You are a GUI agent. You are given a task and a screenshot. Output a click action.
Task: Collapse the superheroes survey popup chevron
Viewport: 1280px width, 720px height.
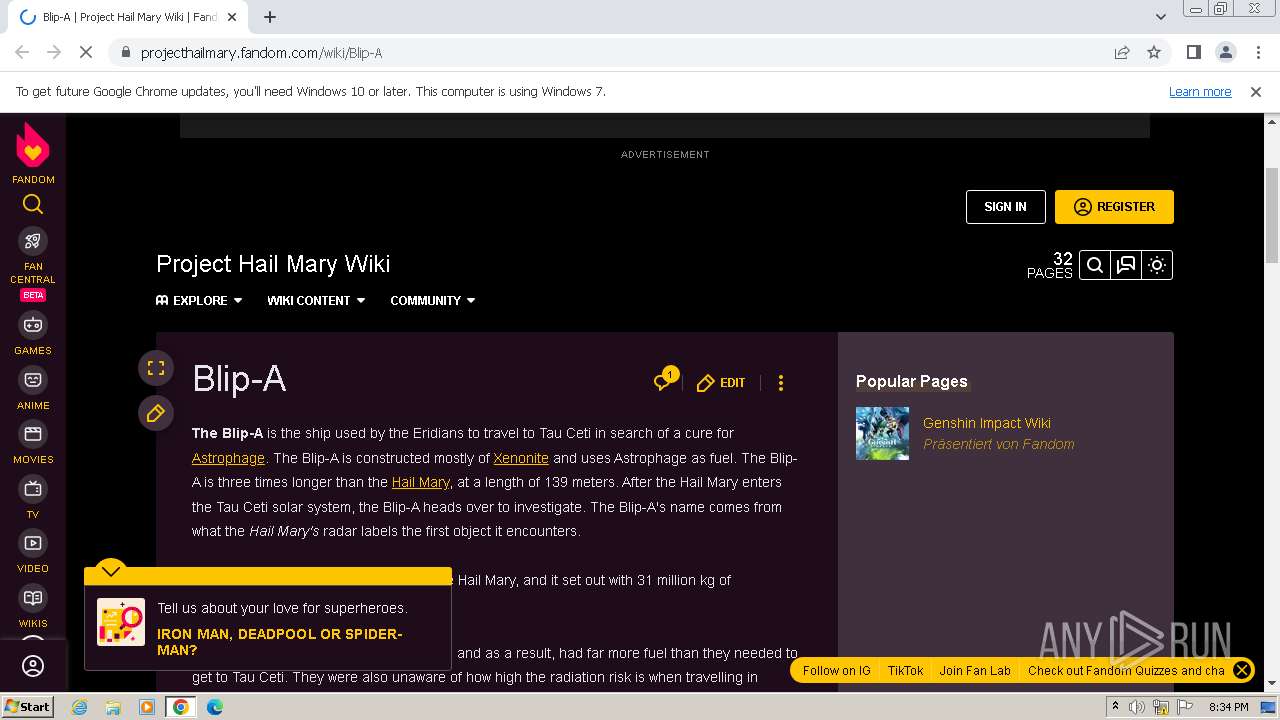tap(111, 571)
